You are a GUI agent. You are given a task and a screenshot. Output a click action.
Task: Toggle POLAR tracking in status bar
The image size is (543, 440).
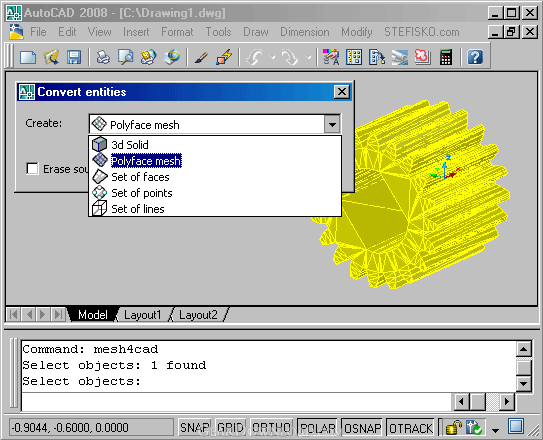[318, 428]
